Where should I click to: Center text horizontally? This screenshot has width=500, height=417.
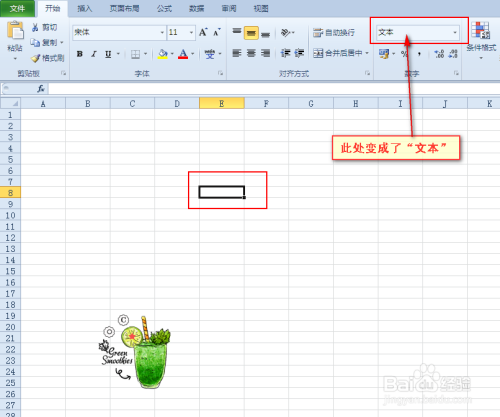[x=251, y=53]
